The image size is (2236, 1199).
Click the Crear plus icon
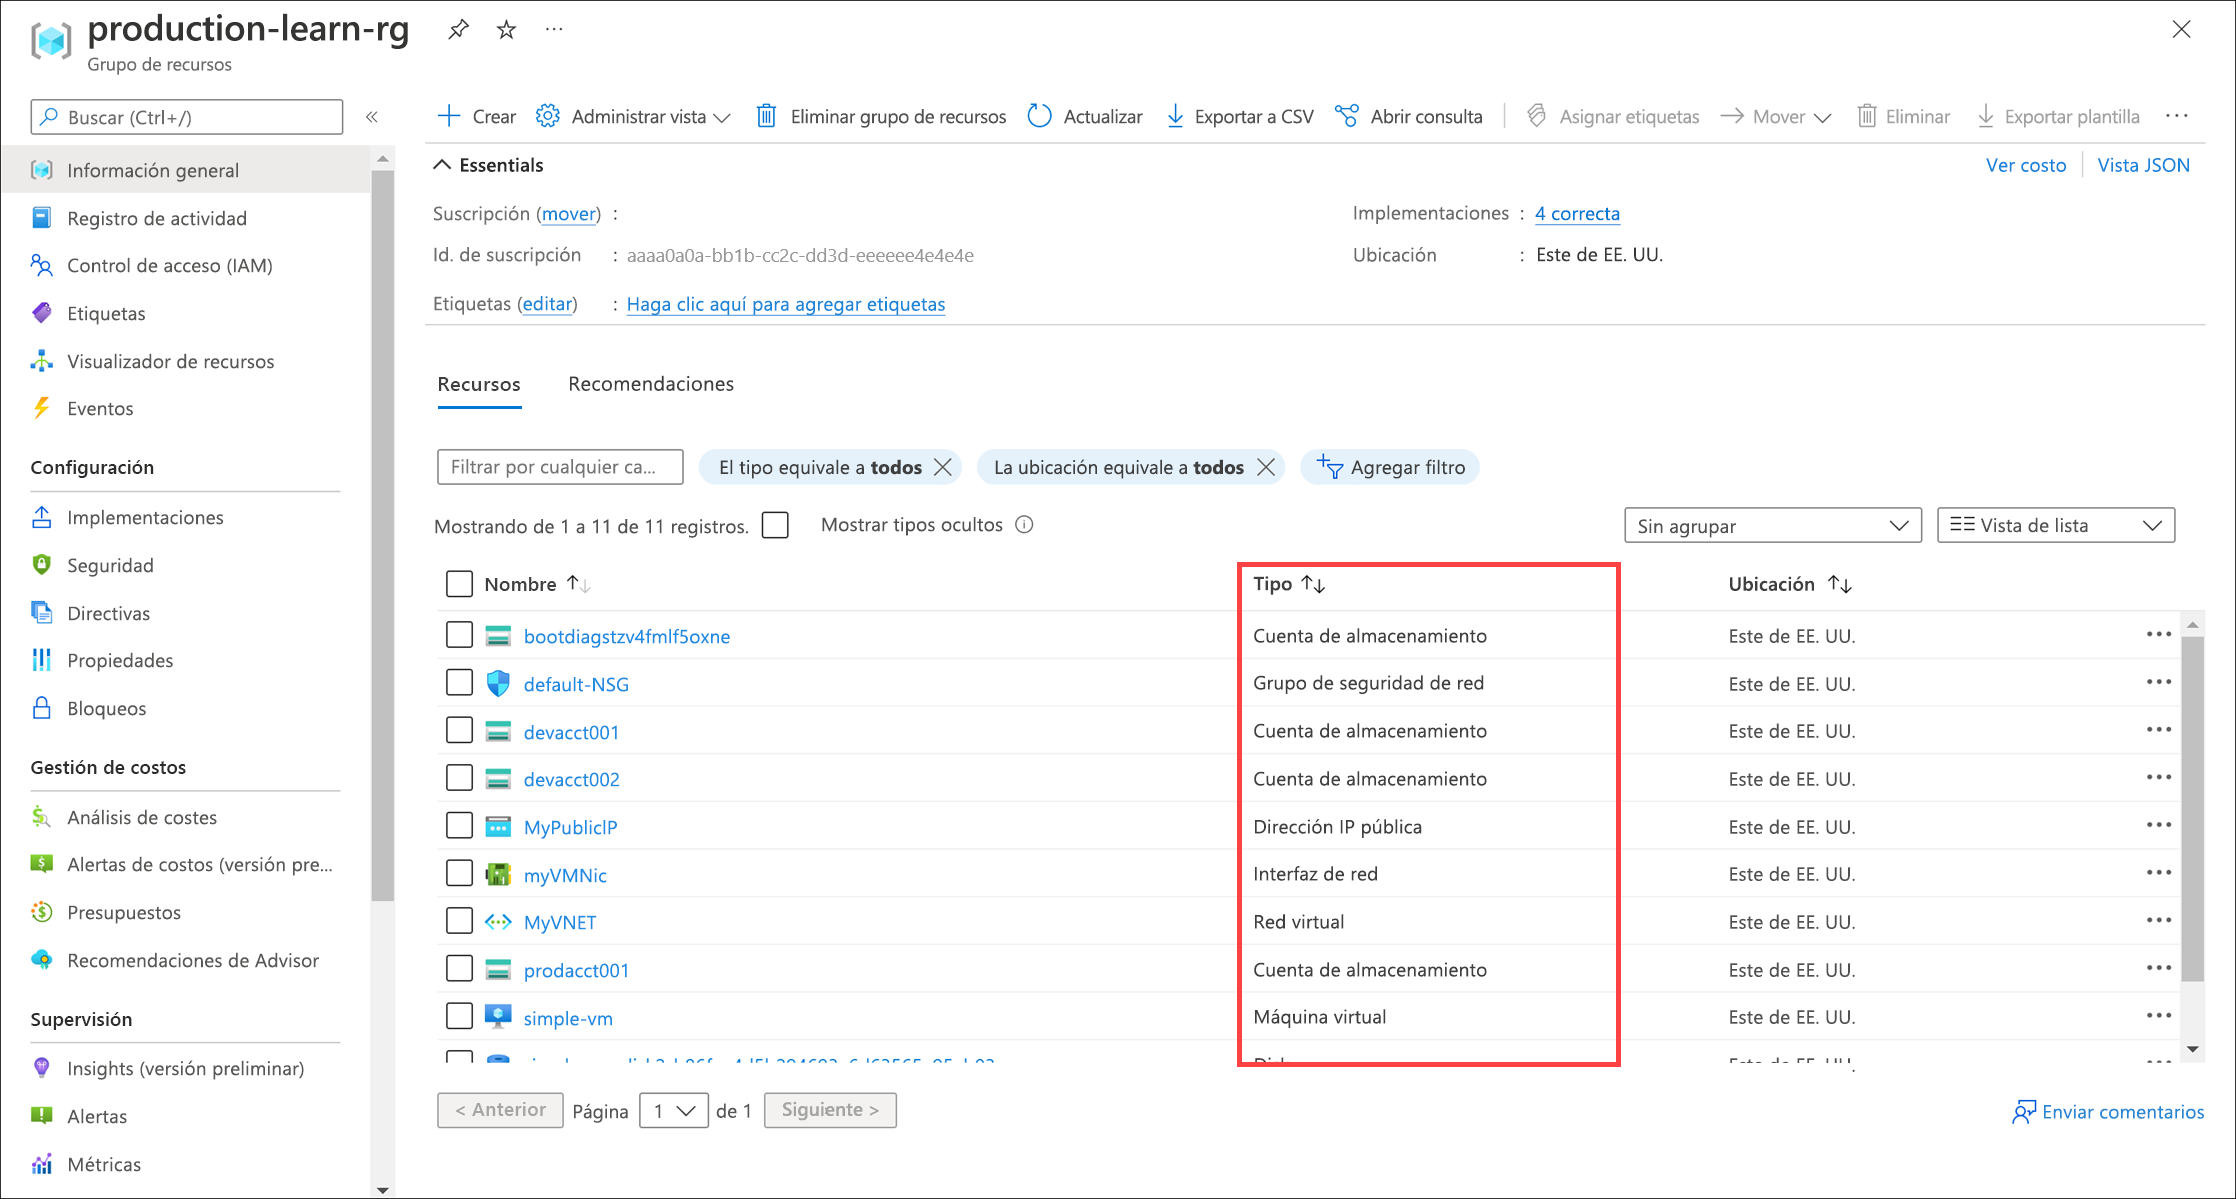(x=449, y=116)
